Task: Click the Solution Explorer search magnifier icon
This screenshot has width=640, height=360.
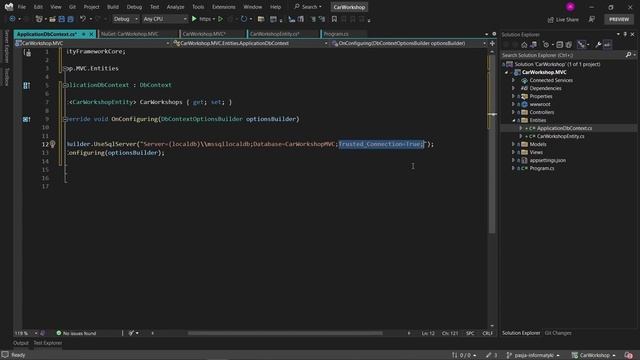Action: click(629, 55)
